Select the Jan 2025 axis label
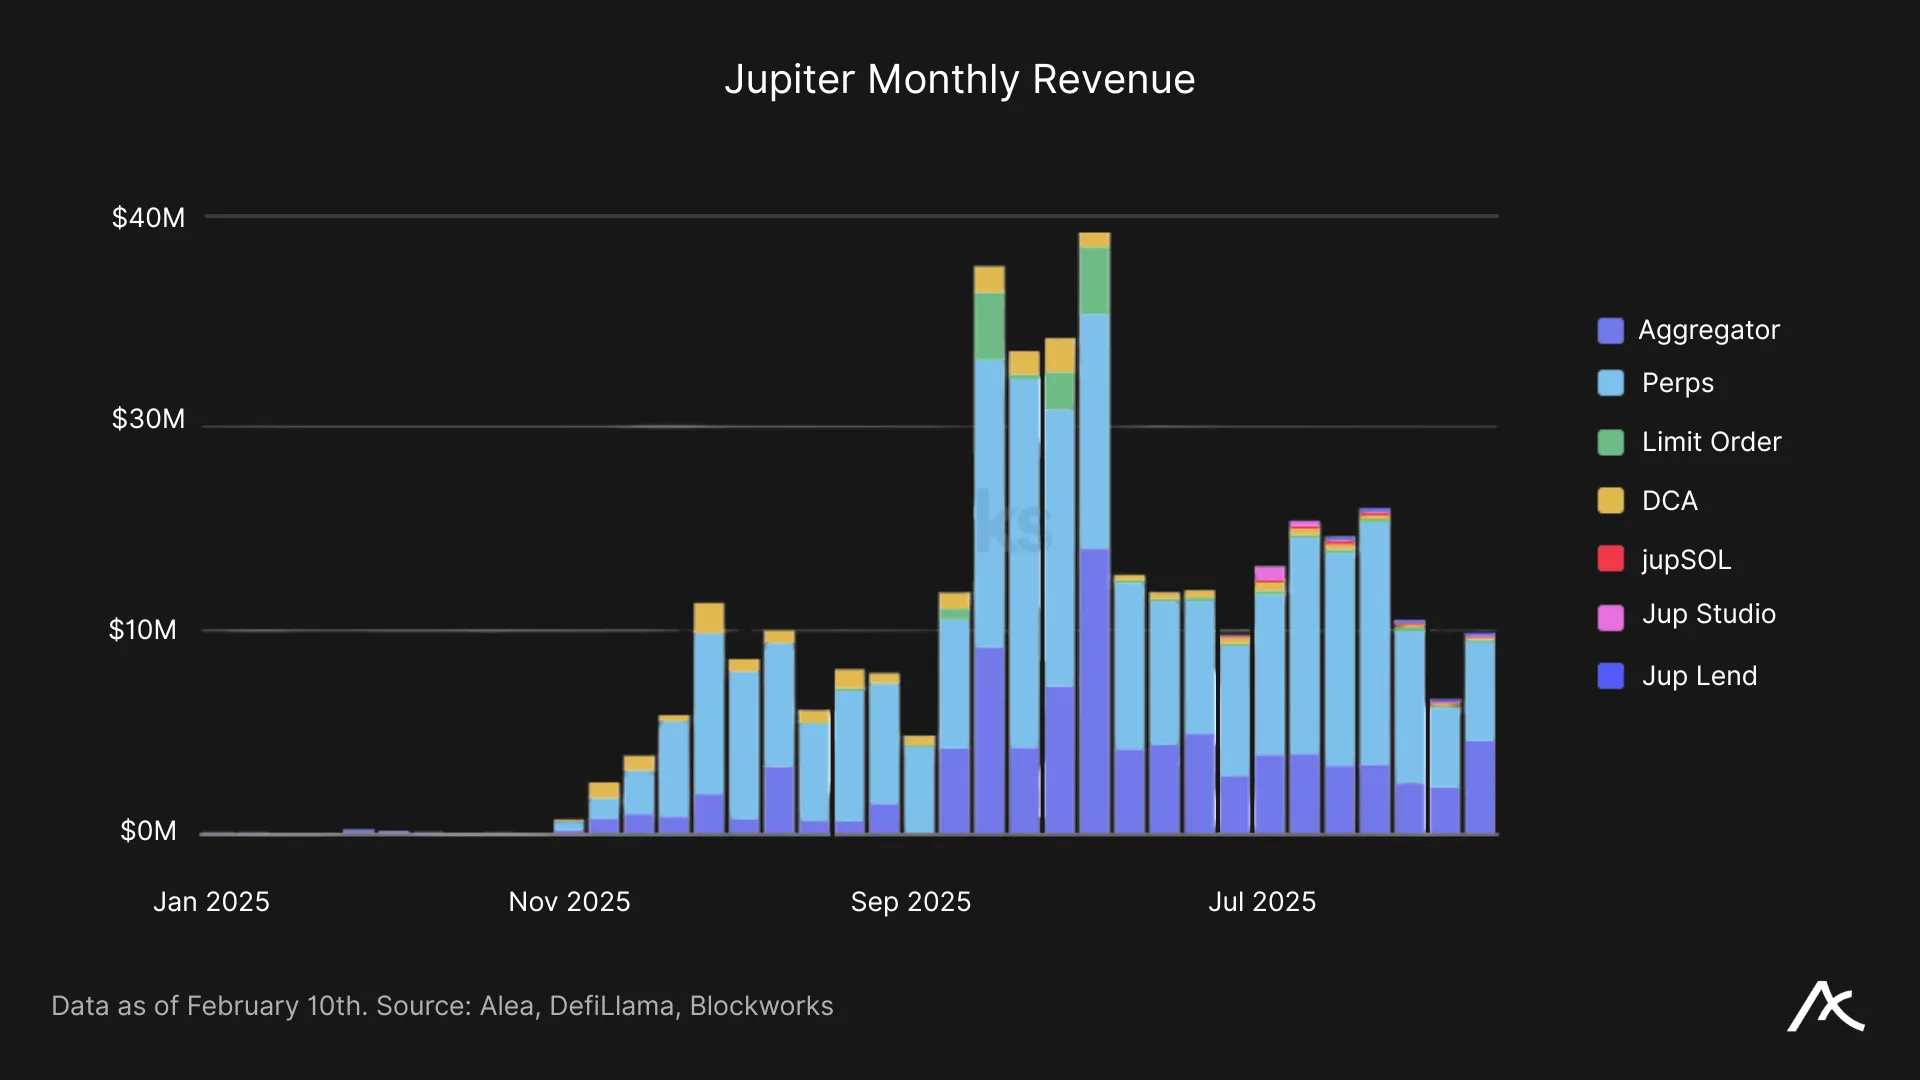 [211, 901]
